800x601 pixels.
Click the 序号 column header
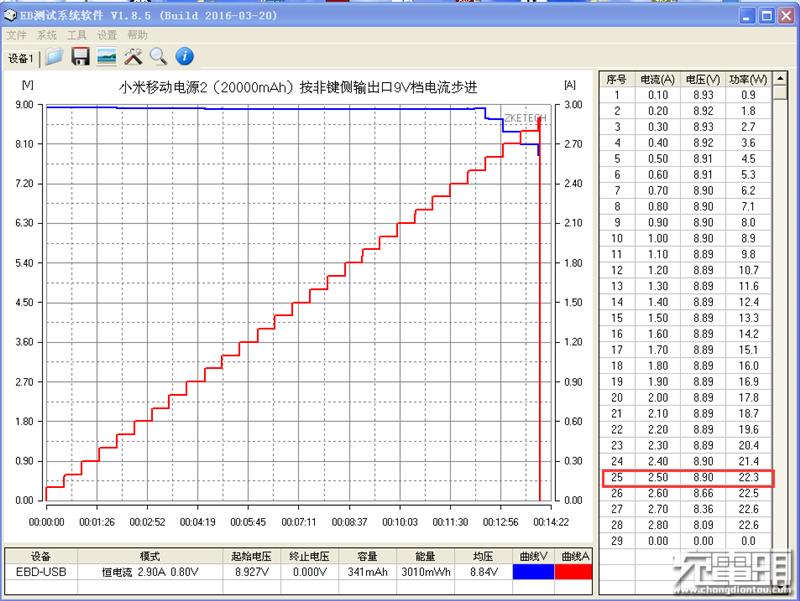tap(616, 79)
